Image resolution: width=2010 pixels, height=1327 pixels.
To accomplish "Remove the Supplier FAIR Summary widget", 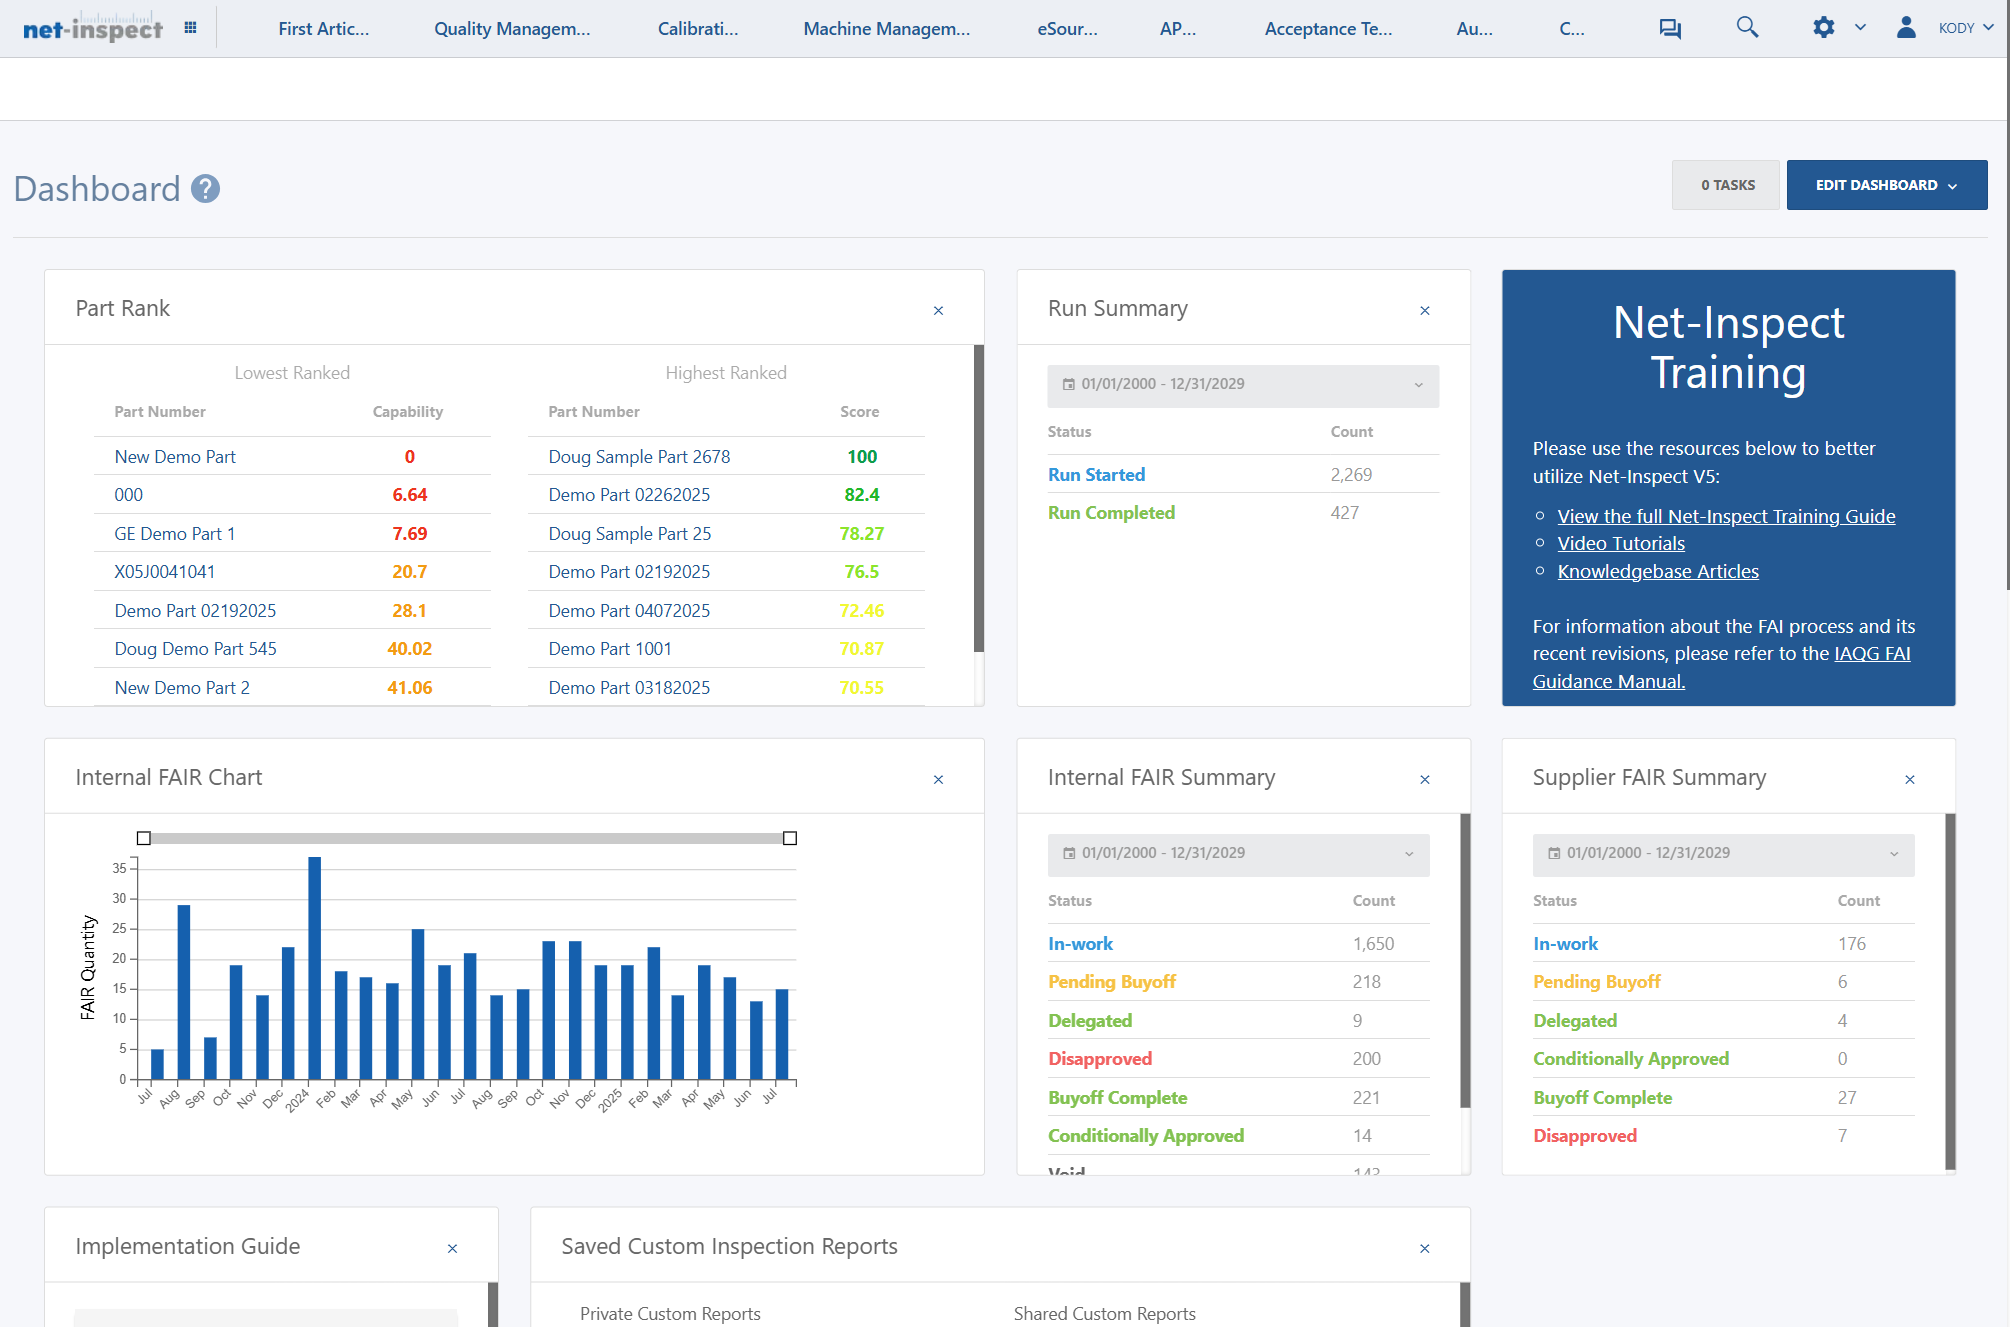I will pyautogui.click(x=1909, y=779).
